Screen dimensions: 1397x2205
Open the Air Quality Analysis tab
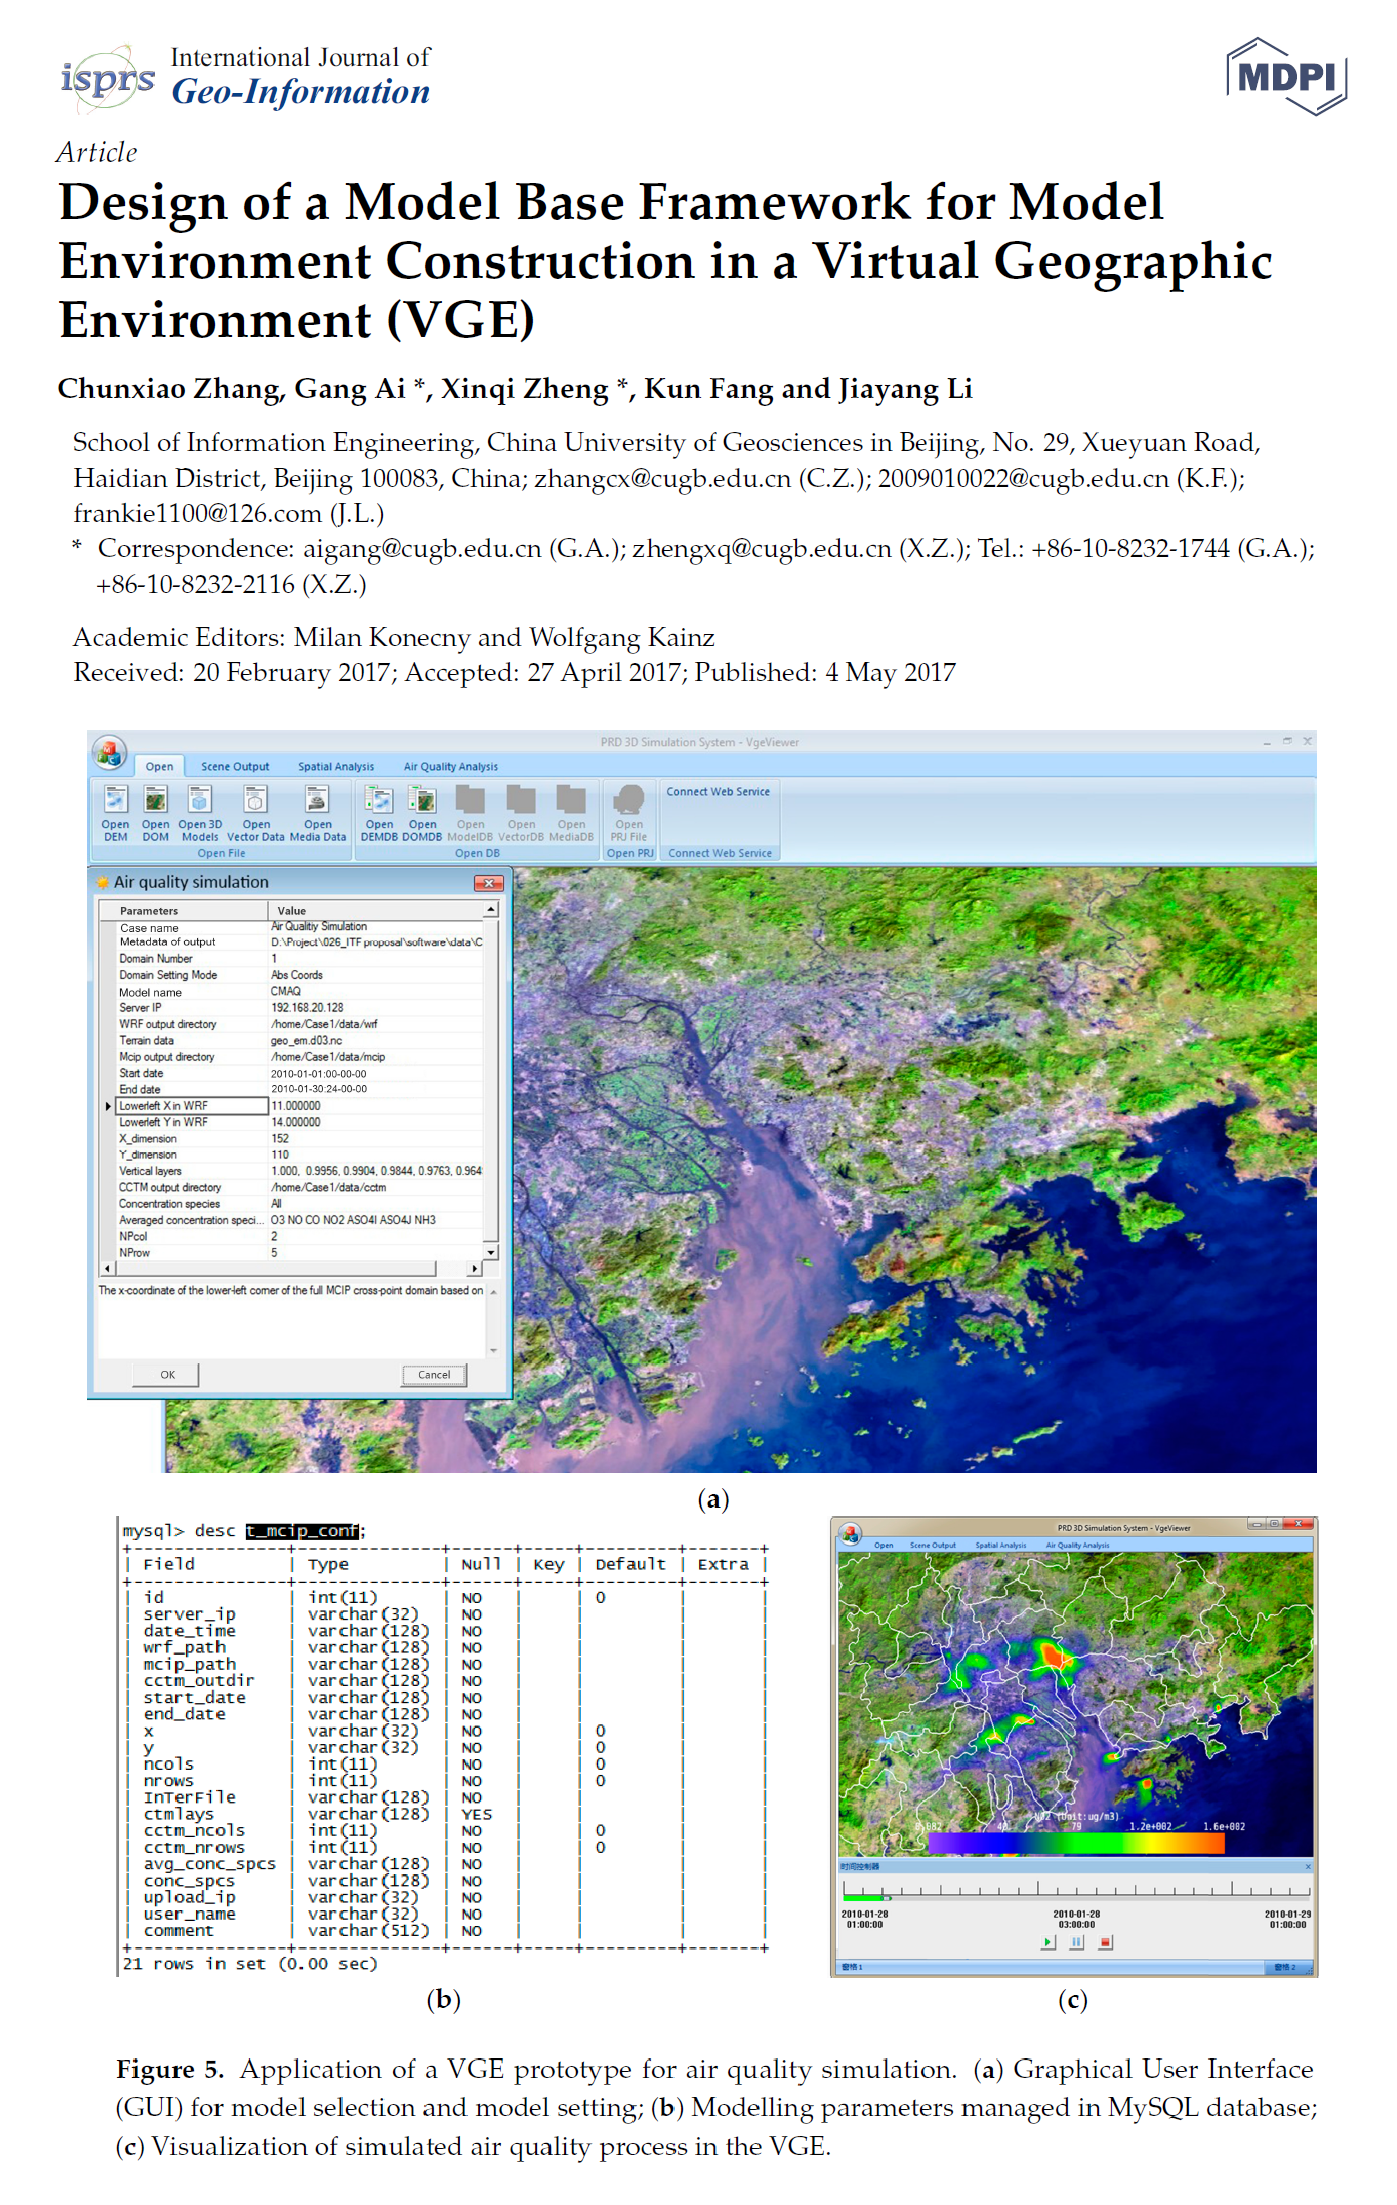[x=450, y=767]
